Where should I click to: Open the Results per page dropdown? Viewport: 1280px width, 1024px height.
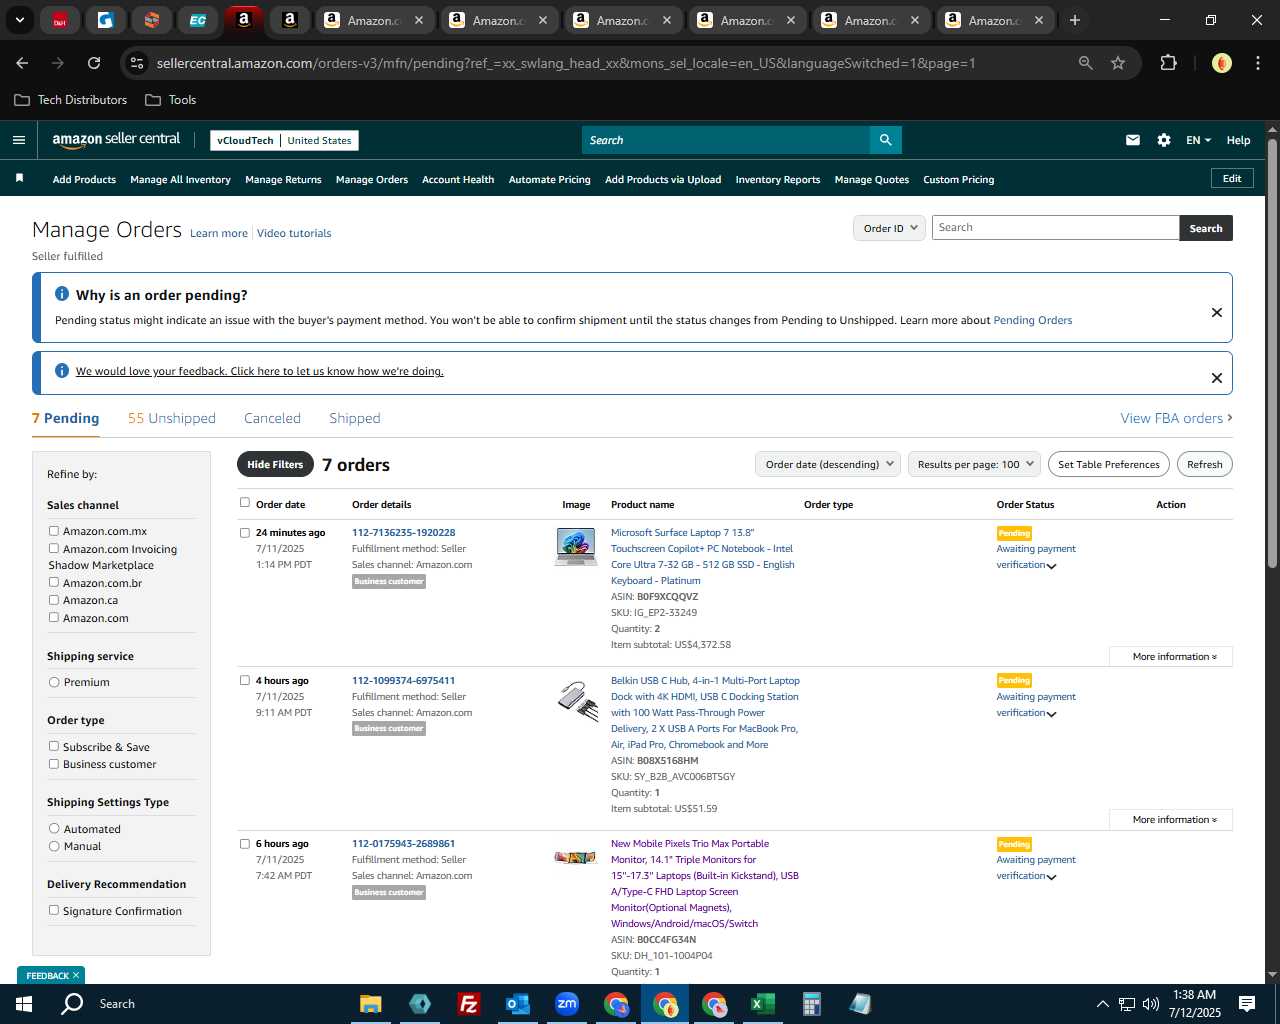pos(975,464)
